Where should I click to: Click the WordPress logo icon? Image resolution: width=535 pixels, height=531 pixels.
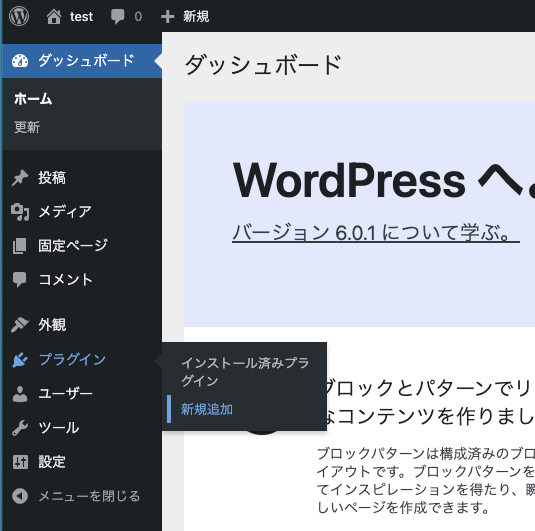(19, 16)
